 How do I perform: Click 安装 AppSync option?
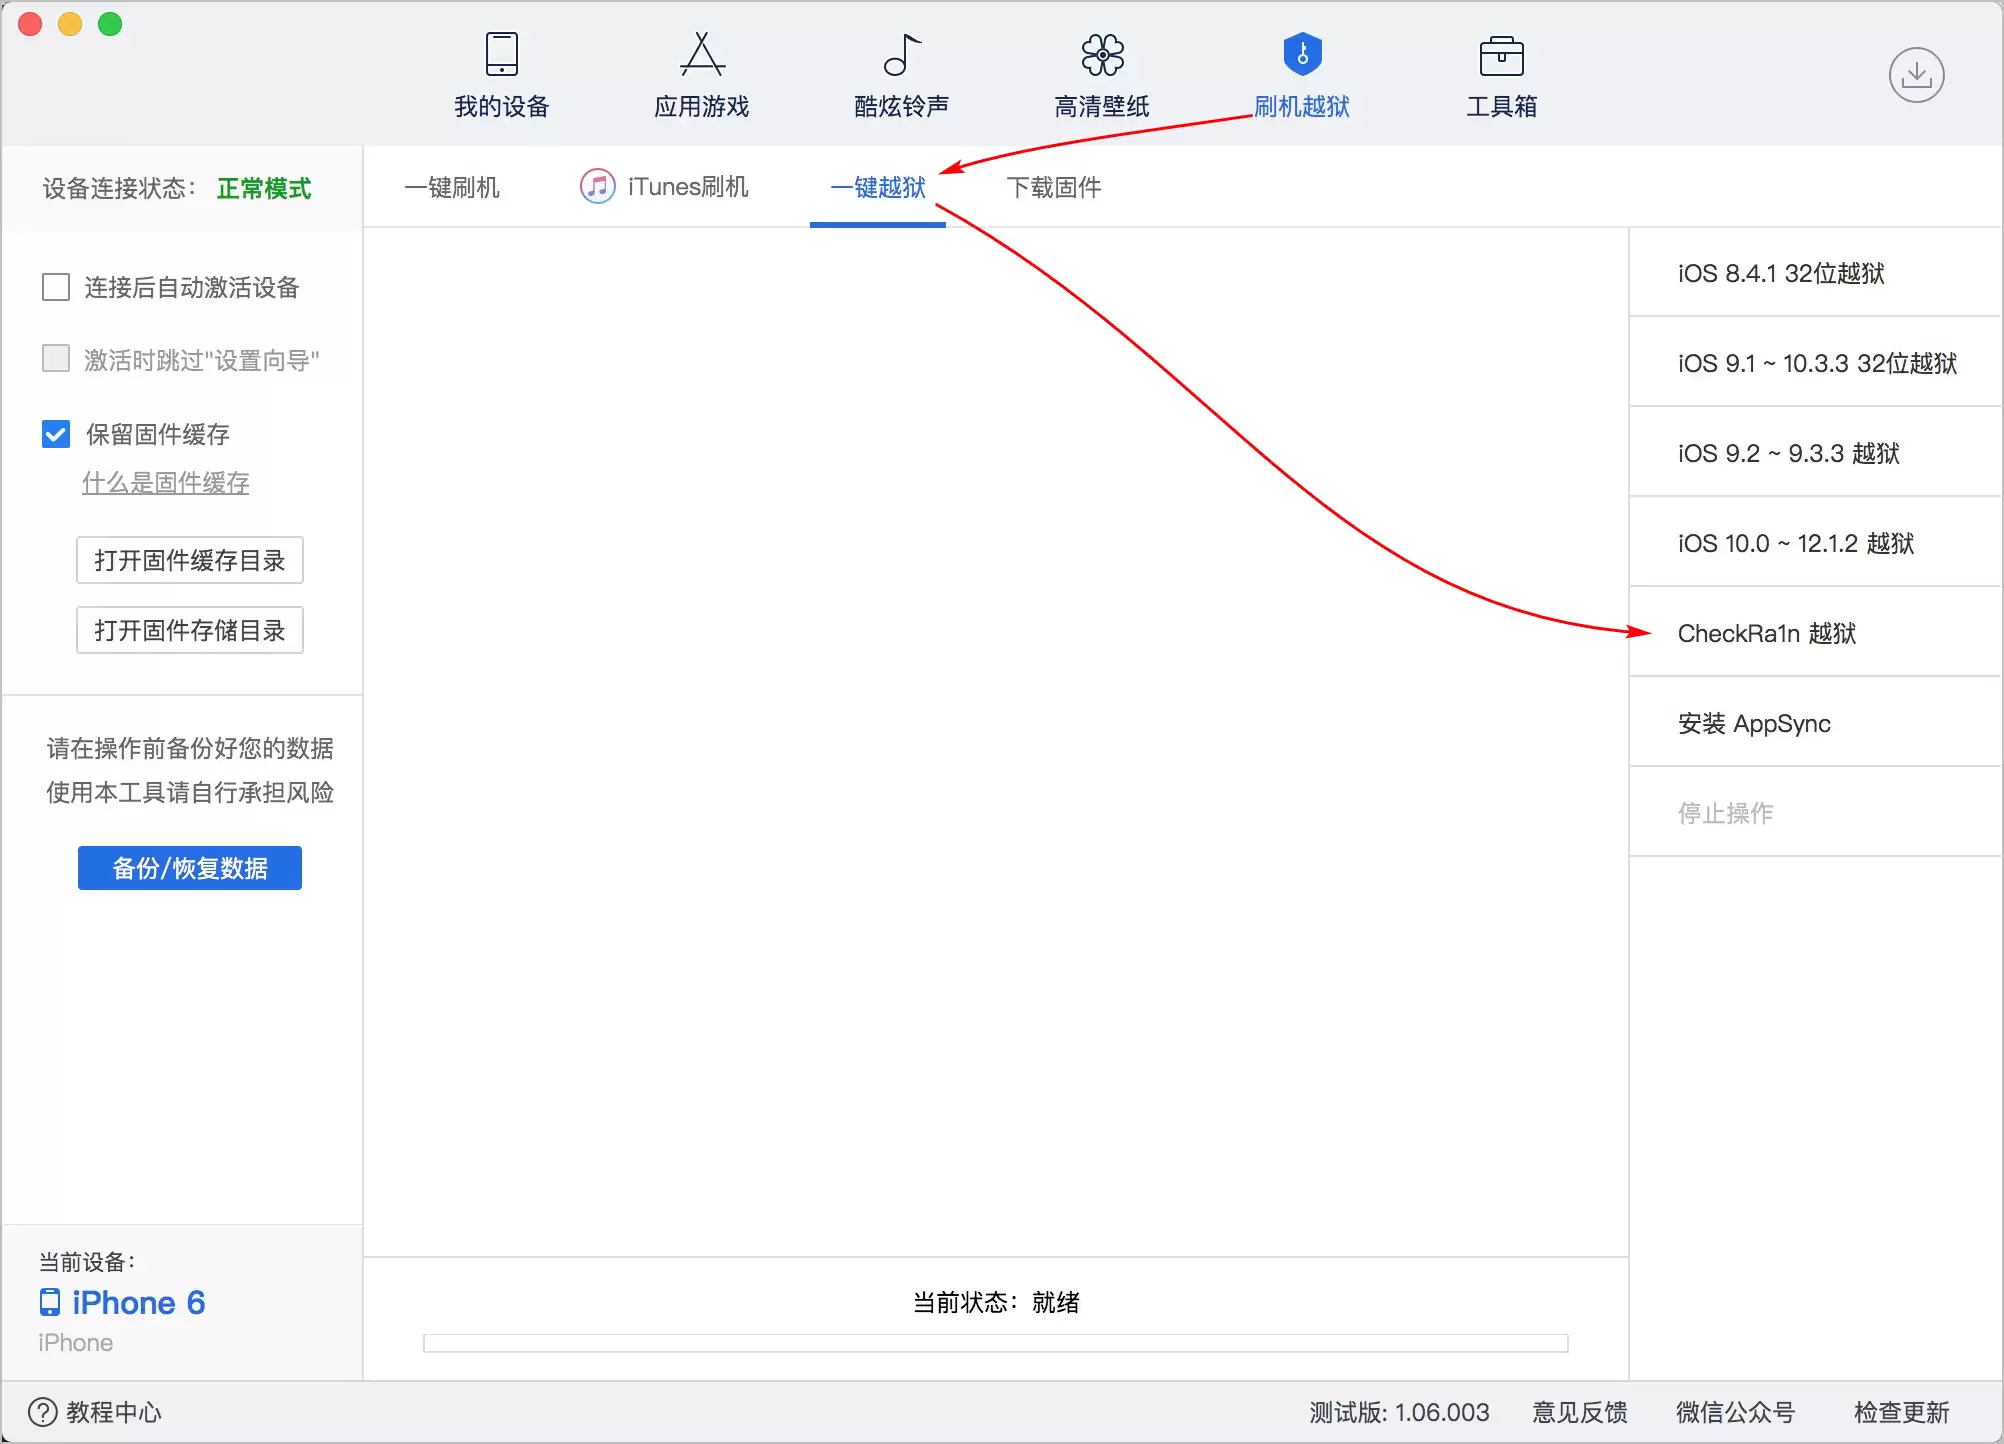click(x=1815, y=722)
